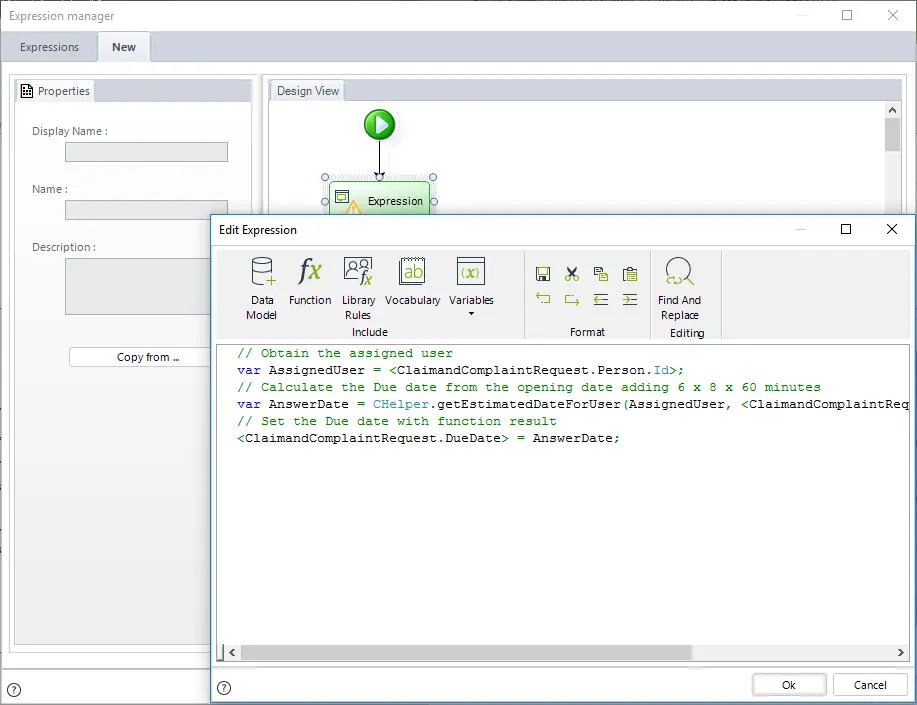Viewport: 917px width, 705px height.
Task: Click the Cut scissors icon
Action: pyautogui.click(x=572, y=274)
